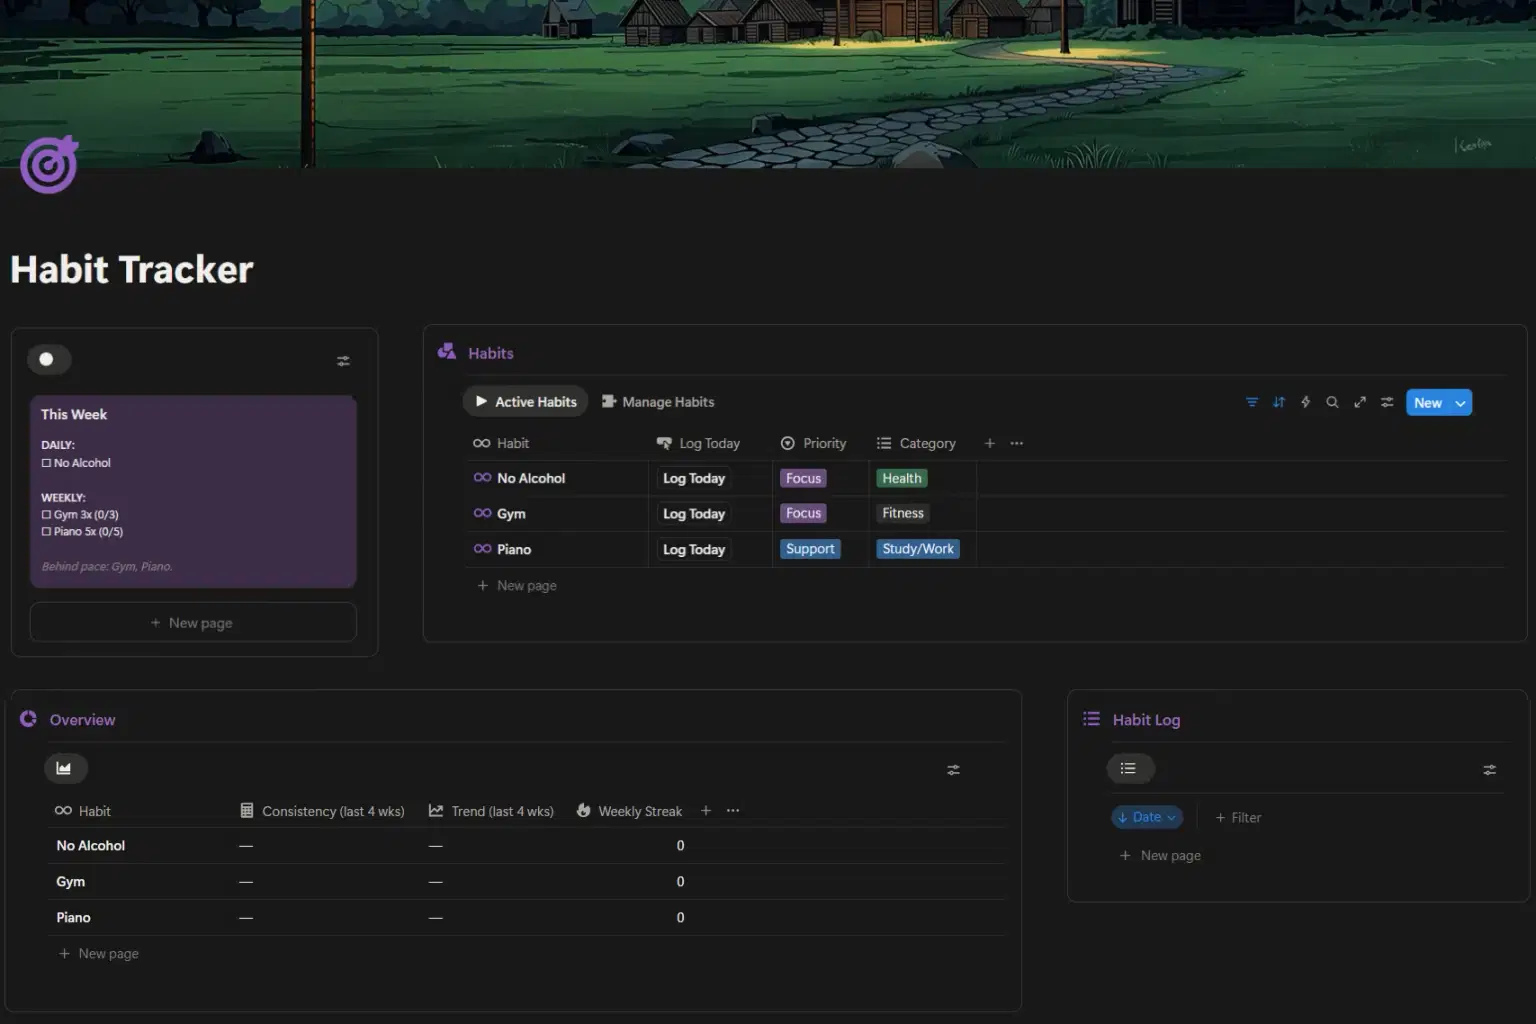
Task: Check the Piano 5x weekly checkbox
Action: [46, 532]
